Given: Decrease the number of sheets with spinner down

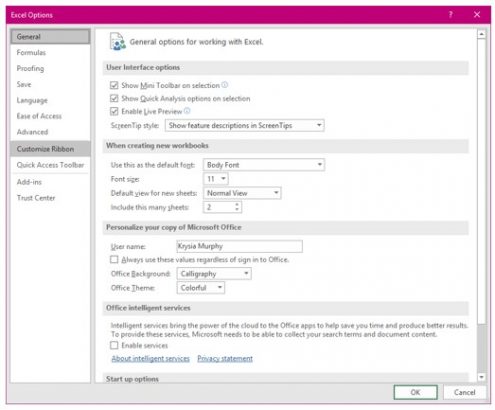Looking at the screenshot, I should tap(237, 209).
